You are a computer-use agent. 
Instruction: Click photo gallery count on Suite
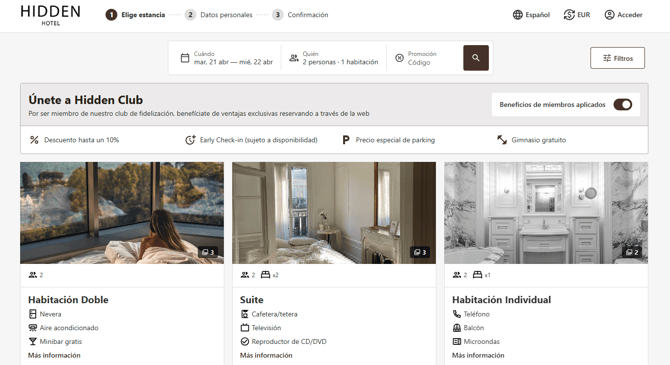tap(420, 252)
